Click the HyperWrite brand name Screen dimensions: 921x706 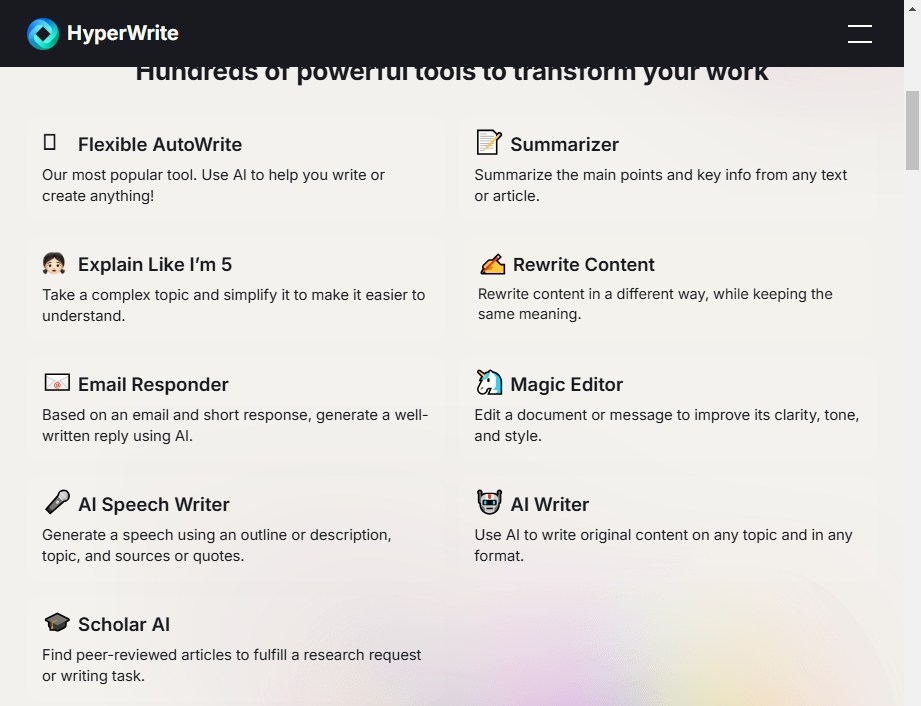[x=122, y=33]
